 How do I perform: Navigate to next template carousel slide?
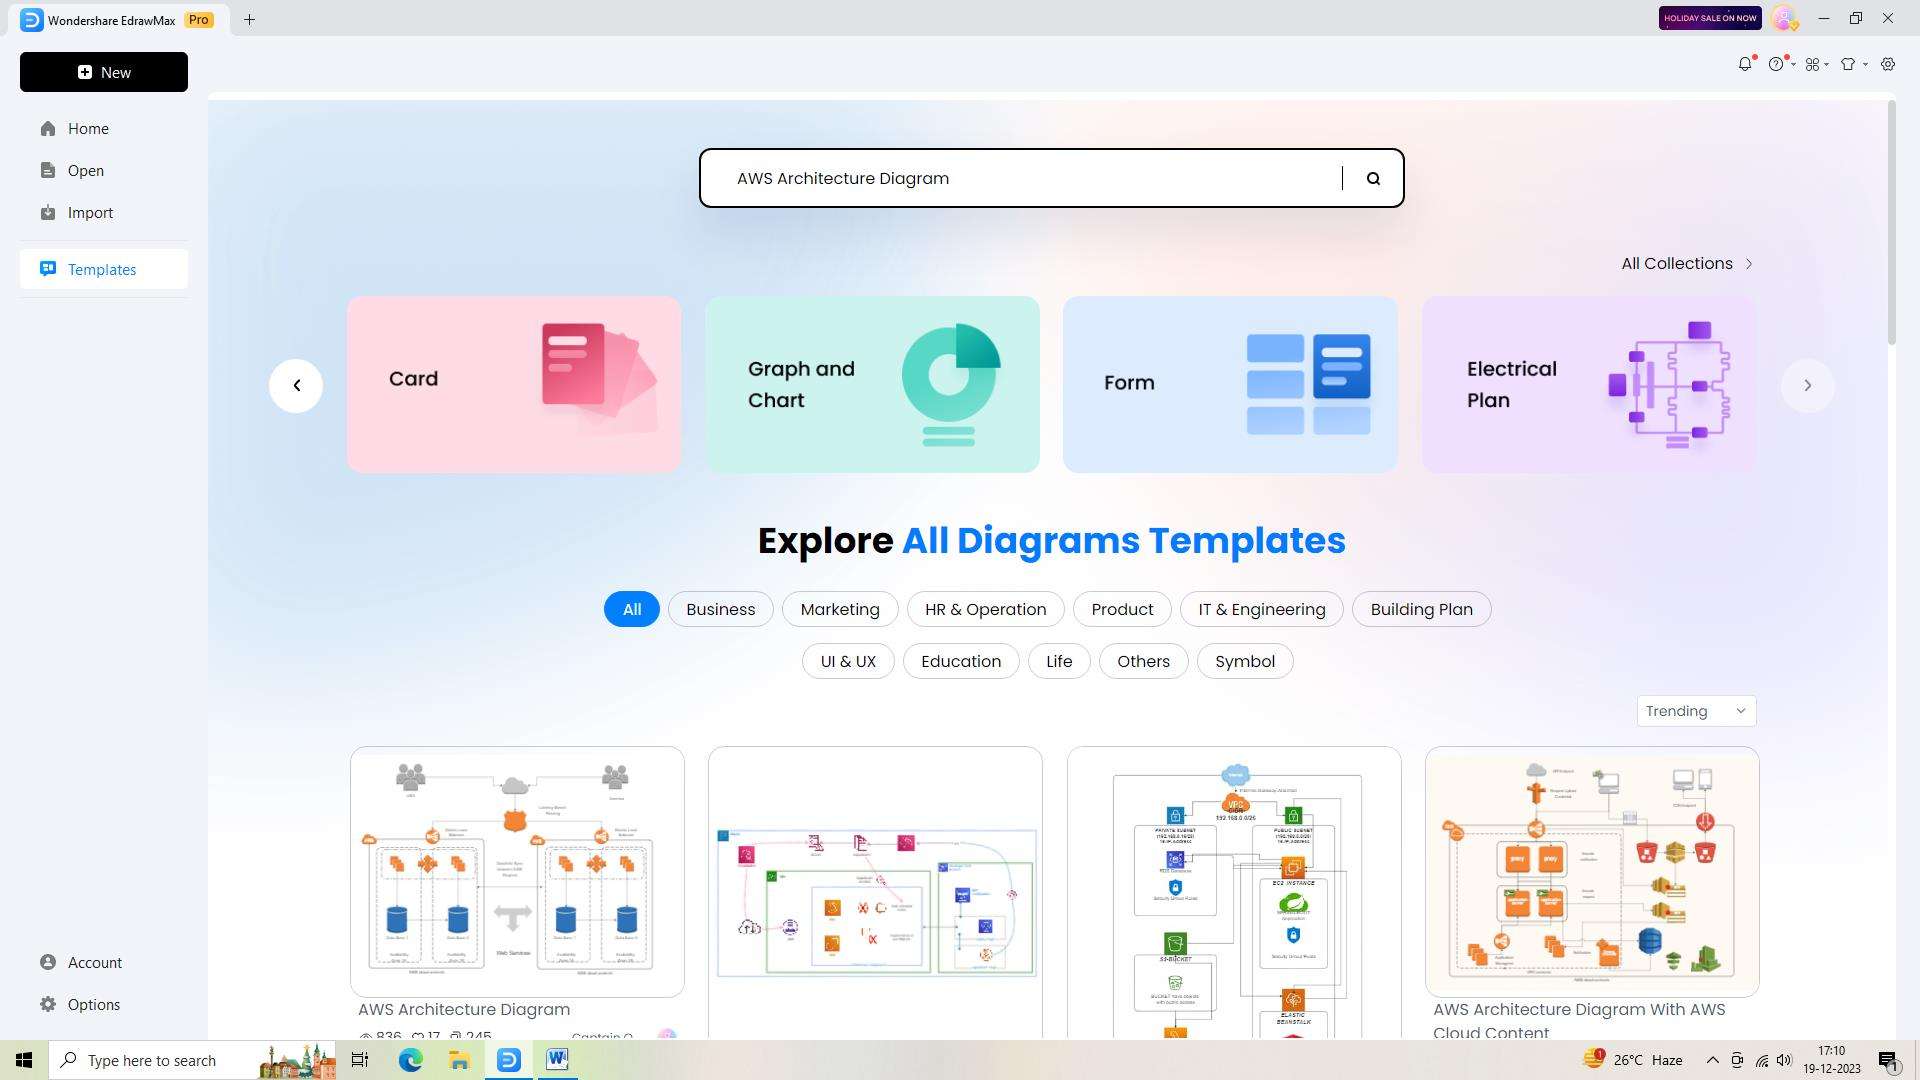1805,384
